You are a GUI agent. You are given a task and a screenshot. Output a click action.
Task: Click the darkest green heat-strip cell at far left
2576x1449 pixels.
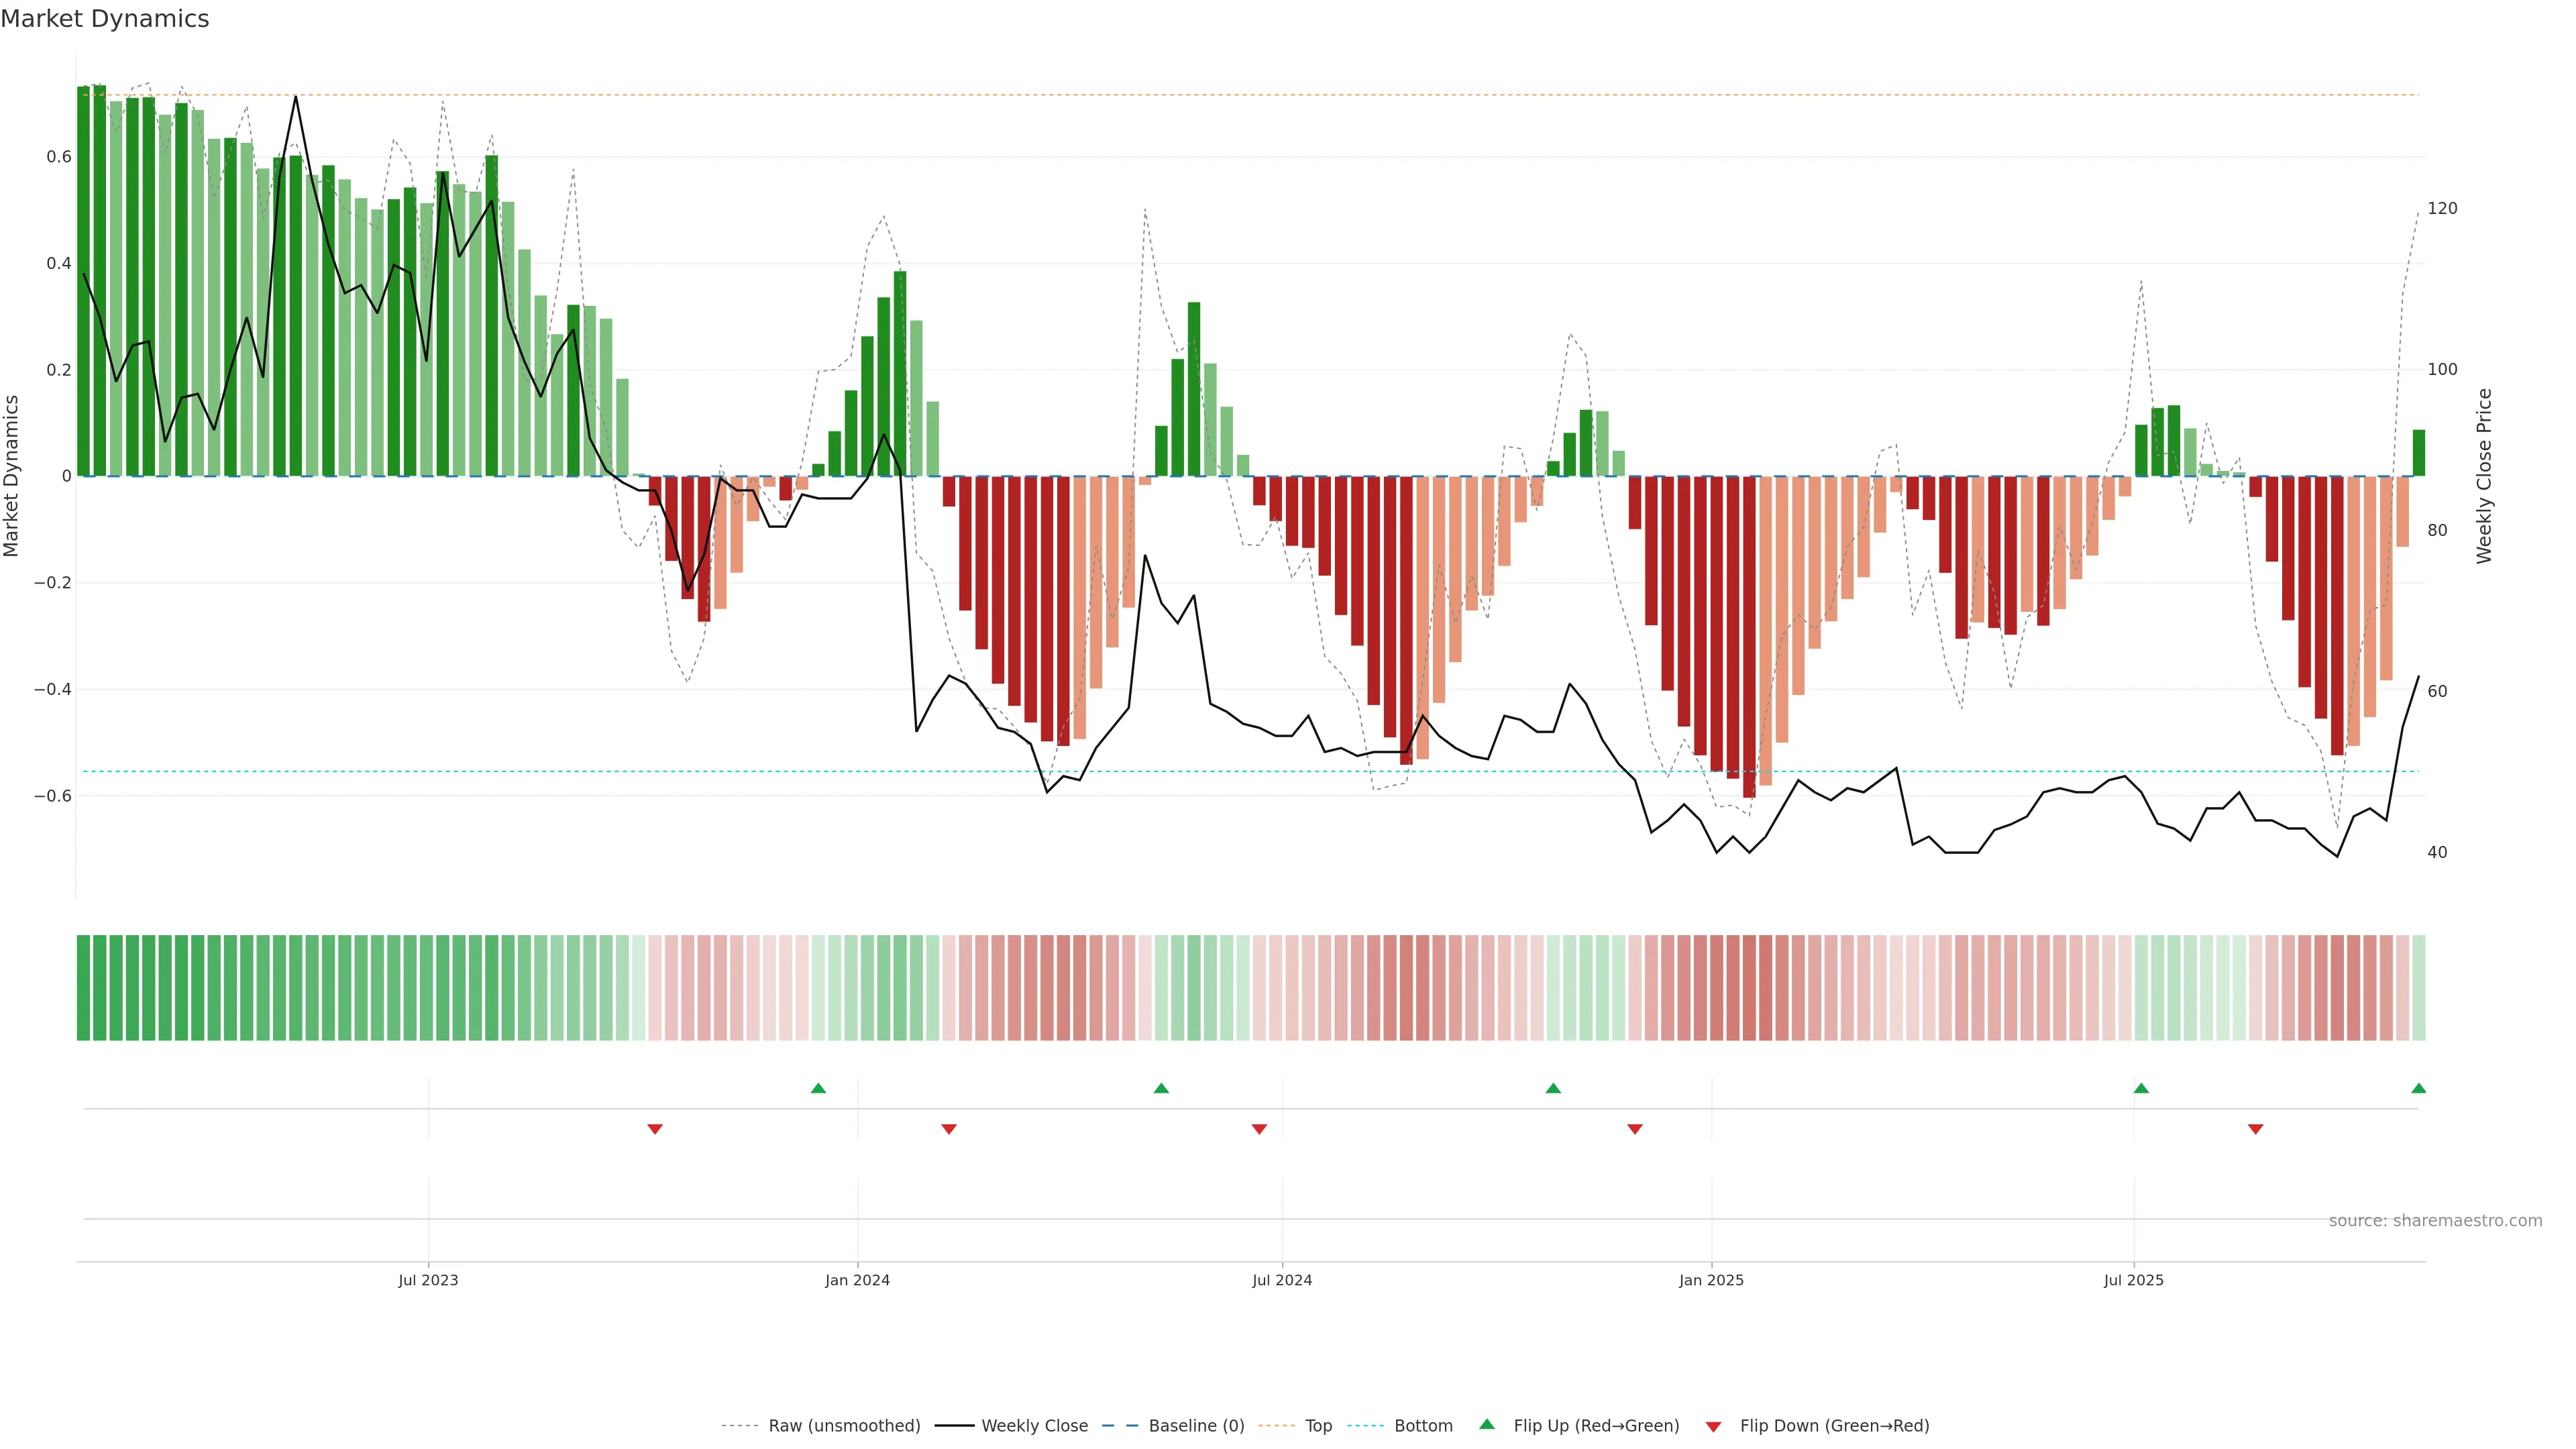[x=84, y=987]
